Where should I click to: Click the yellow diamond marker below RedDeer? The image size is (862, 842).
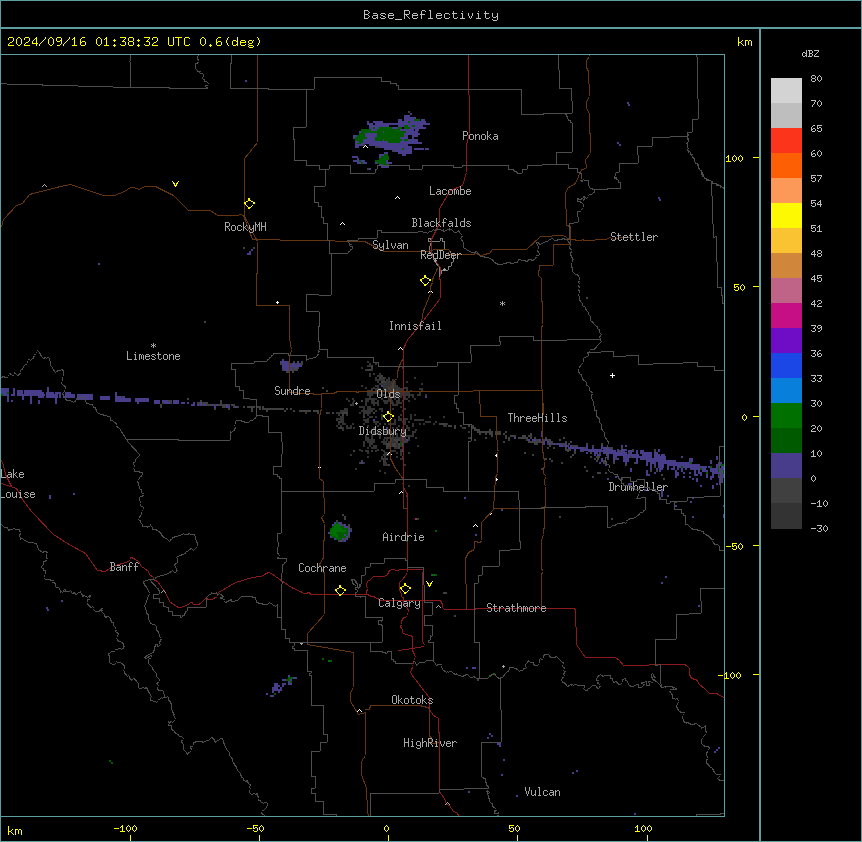click(x=426, y=281)
